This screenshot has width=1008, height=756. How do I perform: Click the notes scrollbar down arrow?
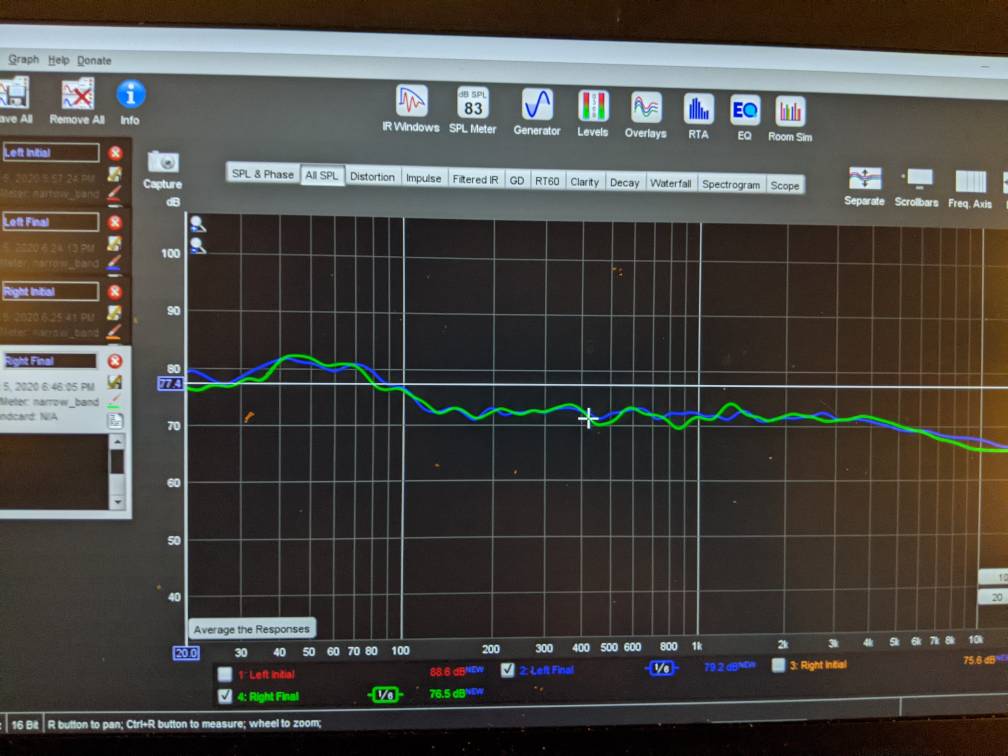117,501
